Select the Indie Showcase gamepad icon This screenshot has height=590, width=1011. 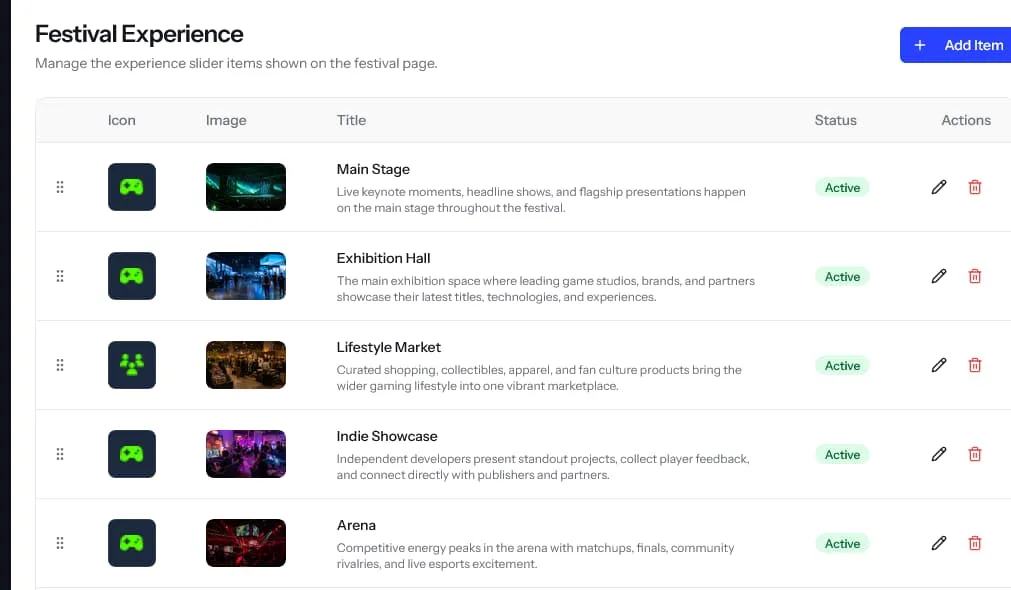pos(132,454)
